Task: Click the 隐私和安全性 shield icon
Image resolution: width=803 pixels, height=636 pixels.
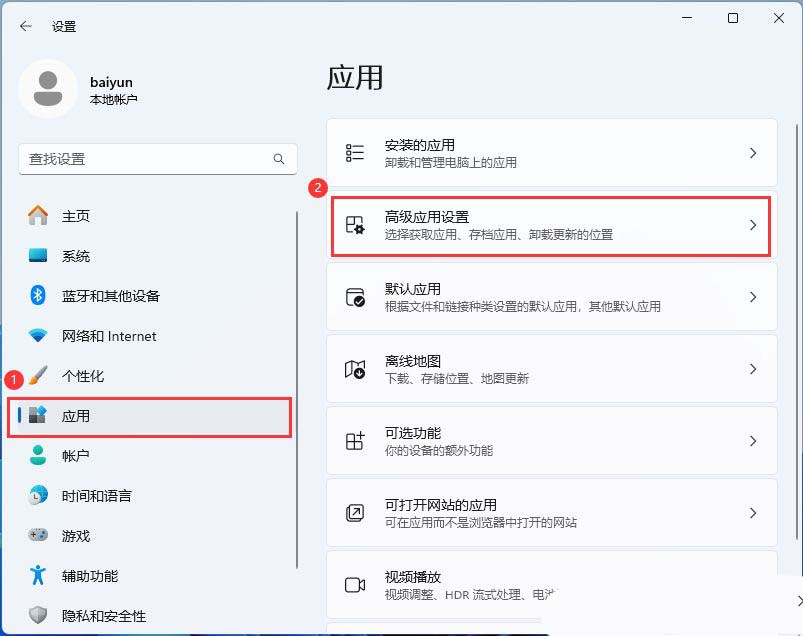Action: click(x=38, y=616)
